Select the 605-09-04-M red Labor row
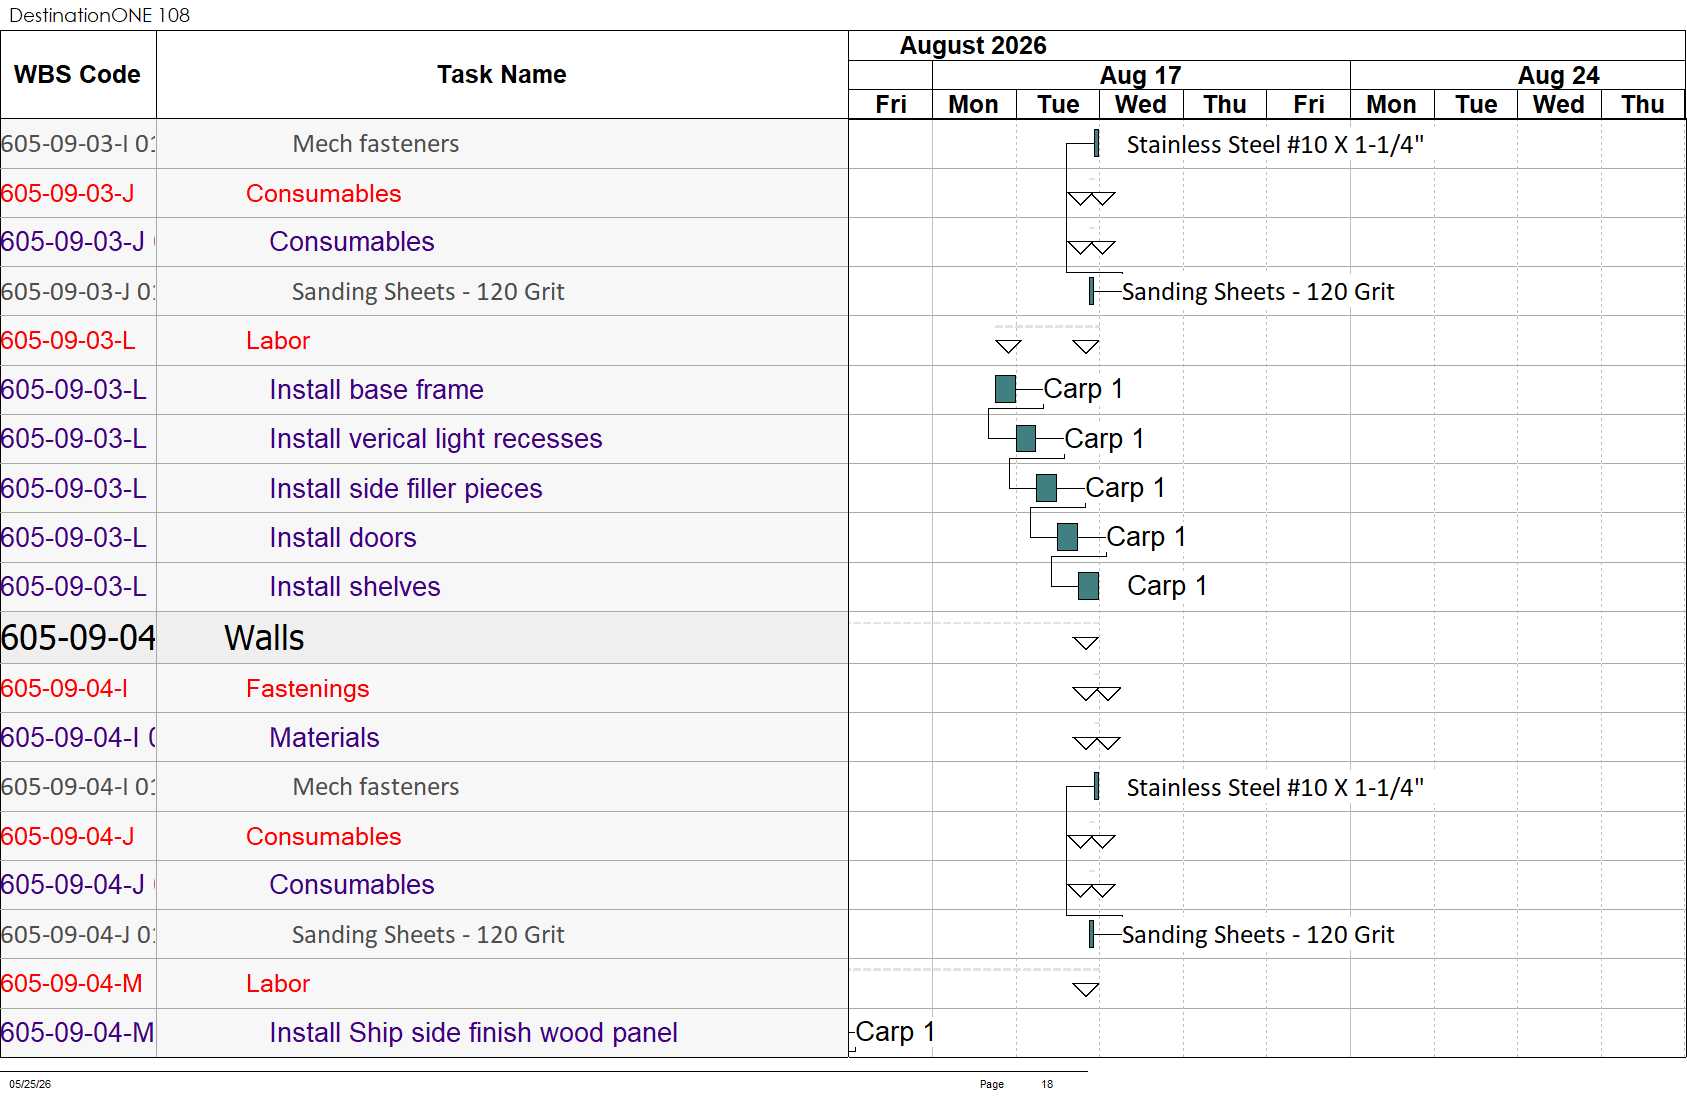The width and height of the screenshot is (1687, 1097). tap(424, 984)
